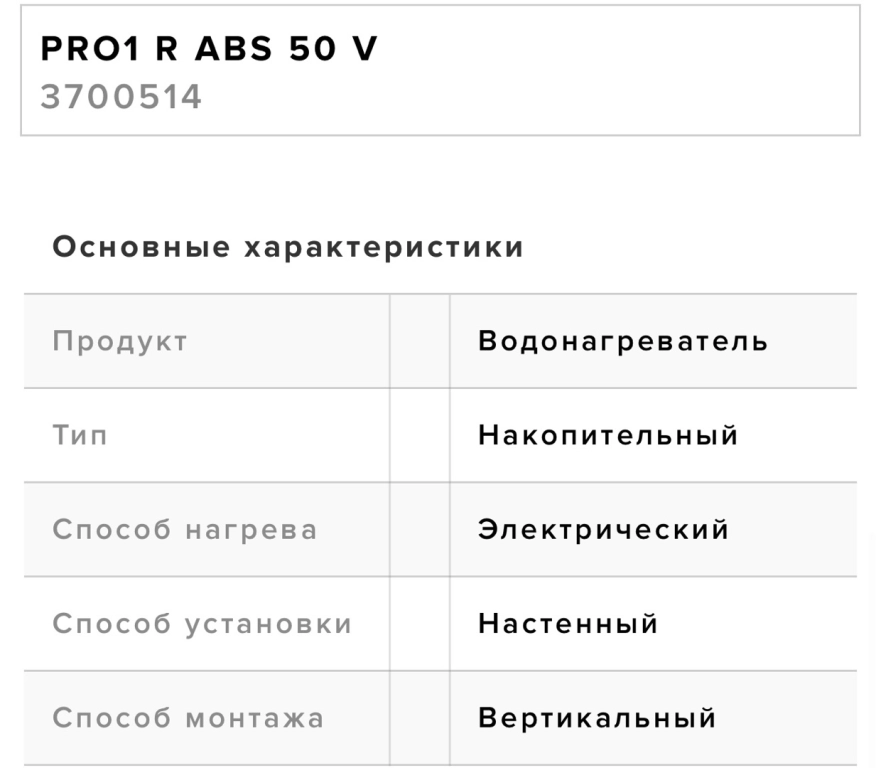Select the Способ монтажа label
Viewport: 881px width, 768px height.
click(x=188, y=718)
